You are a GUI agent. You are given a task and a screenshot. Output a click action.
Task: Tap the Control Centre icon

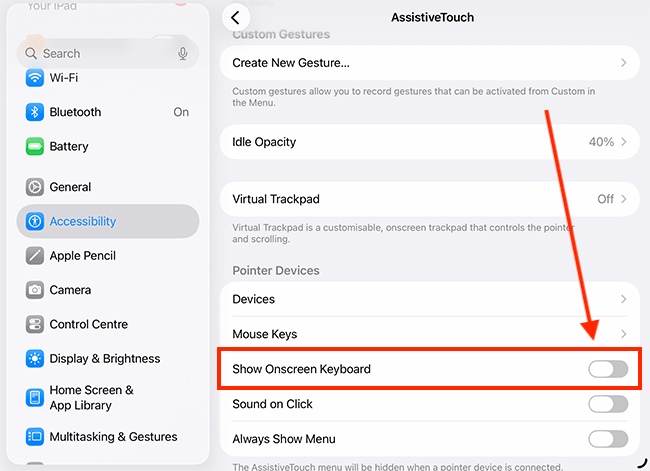click(35, 324)
